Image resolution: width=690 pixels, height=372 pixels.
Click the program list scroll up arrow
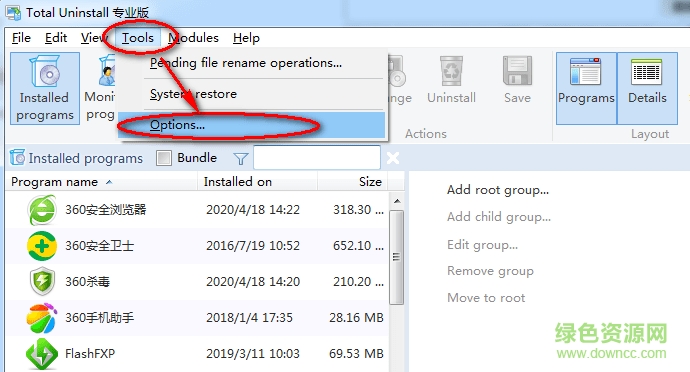(x=397, y=201)
